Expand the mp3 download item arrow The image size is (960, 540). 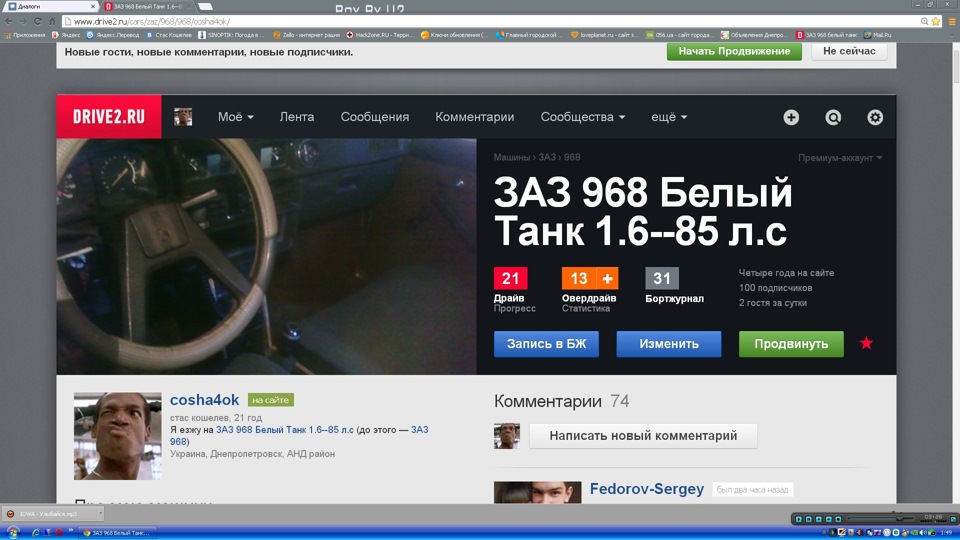(100, 514)
